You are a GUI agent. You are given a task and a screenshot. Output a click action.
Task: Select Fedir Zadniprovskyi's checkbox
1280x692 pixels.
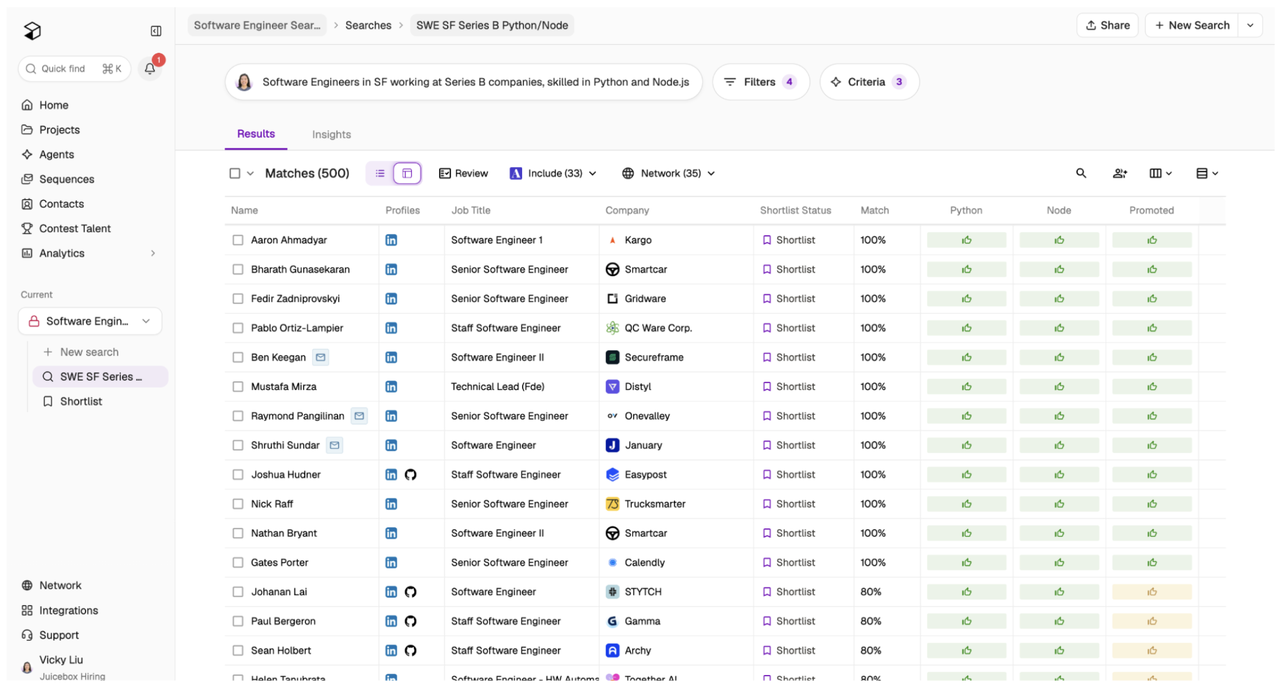point(238,299)
